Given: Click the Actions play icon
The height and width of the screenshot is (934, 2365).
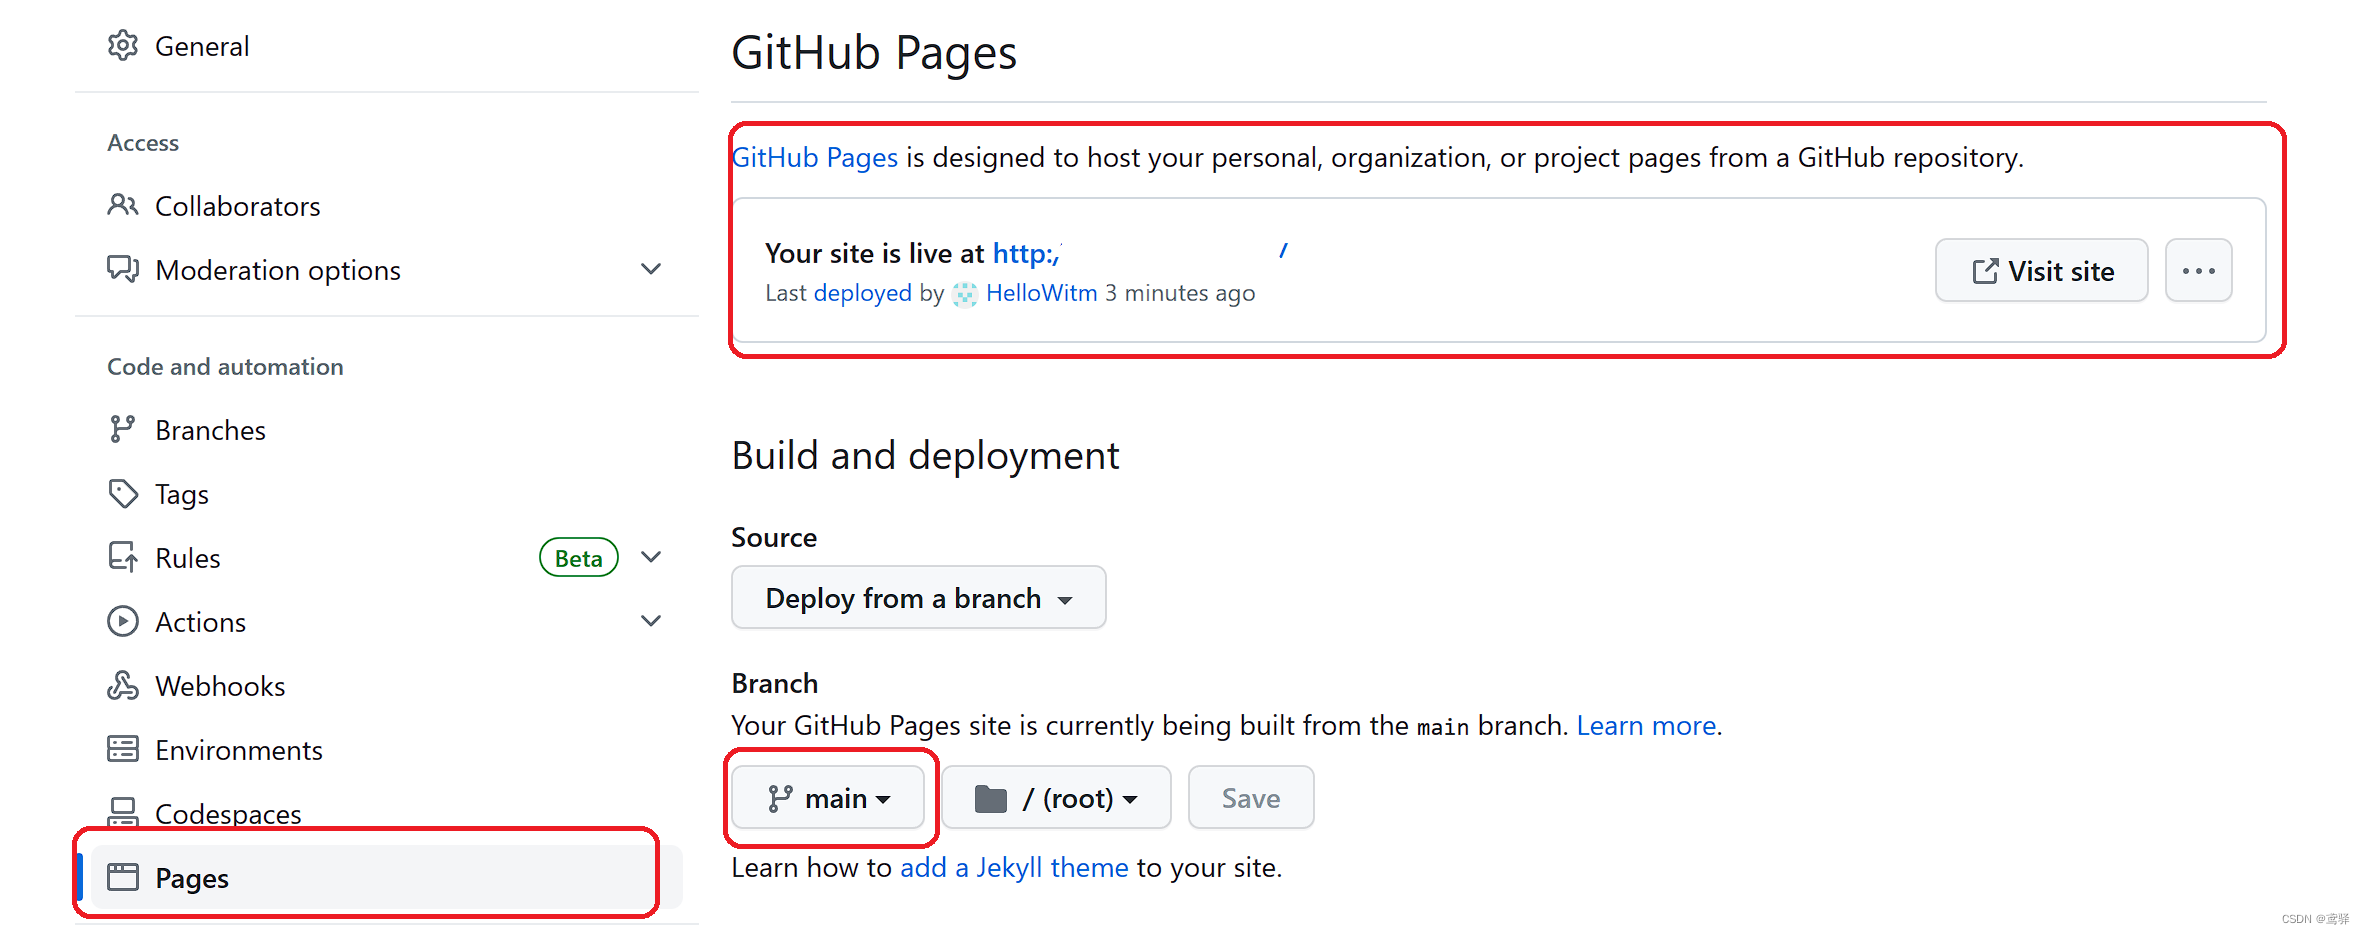Looking at the screenshot, I should click(x=123, y=621).
